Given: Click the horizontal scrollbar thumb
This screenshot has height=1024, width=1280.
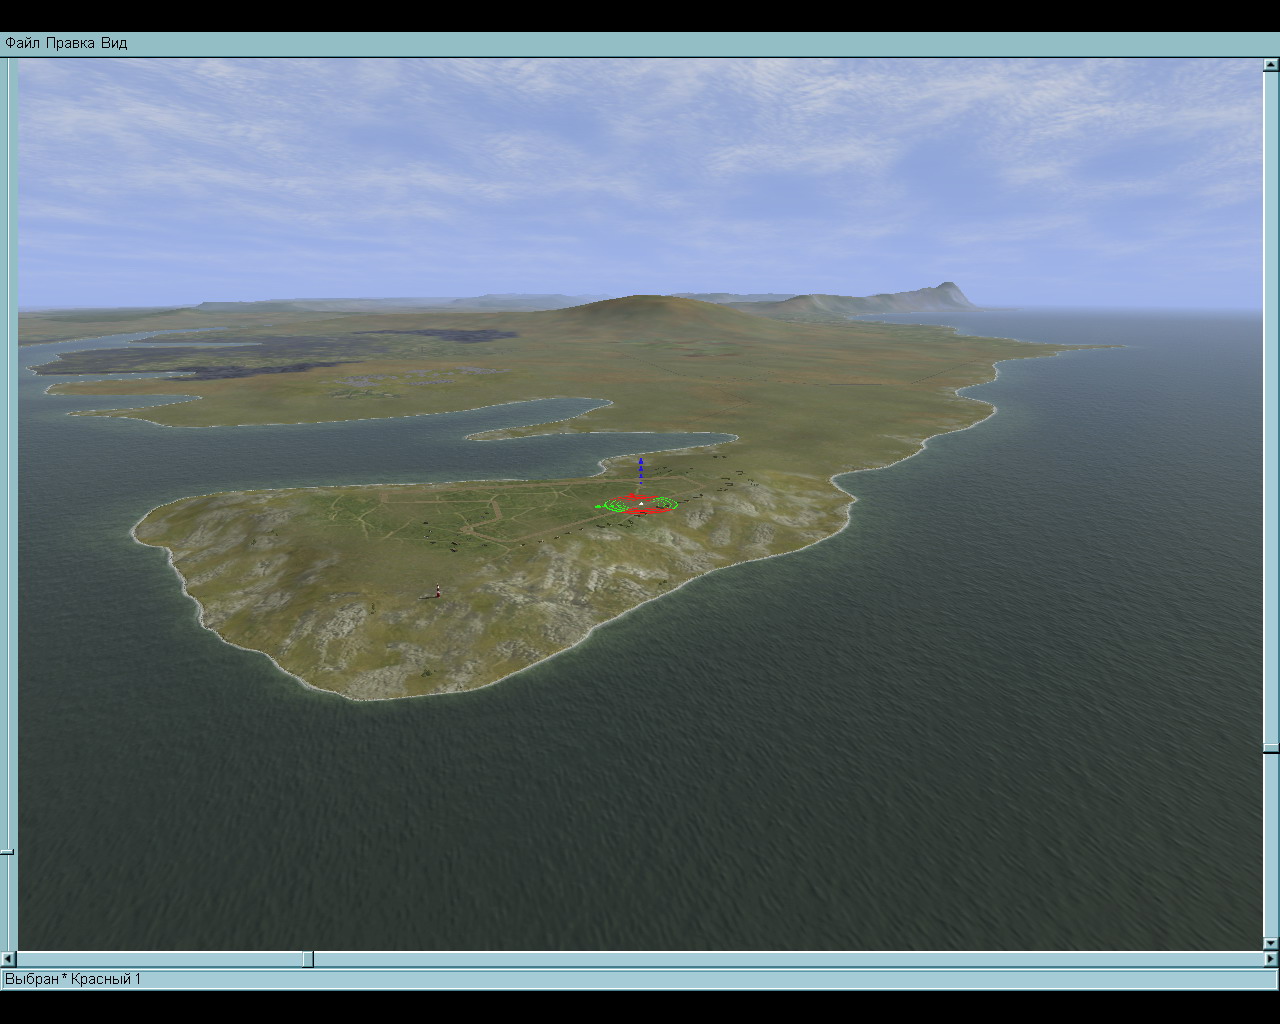Looking at the screenshot, I should (x=308, y=960).
